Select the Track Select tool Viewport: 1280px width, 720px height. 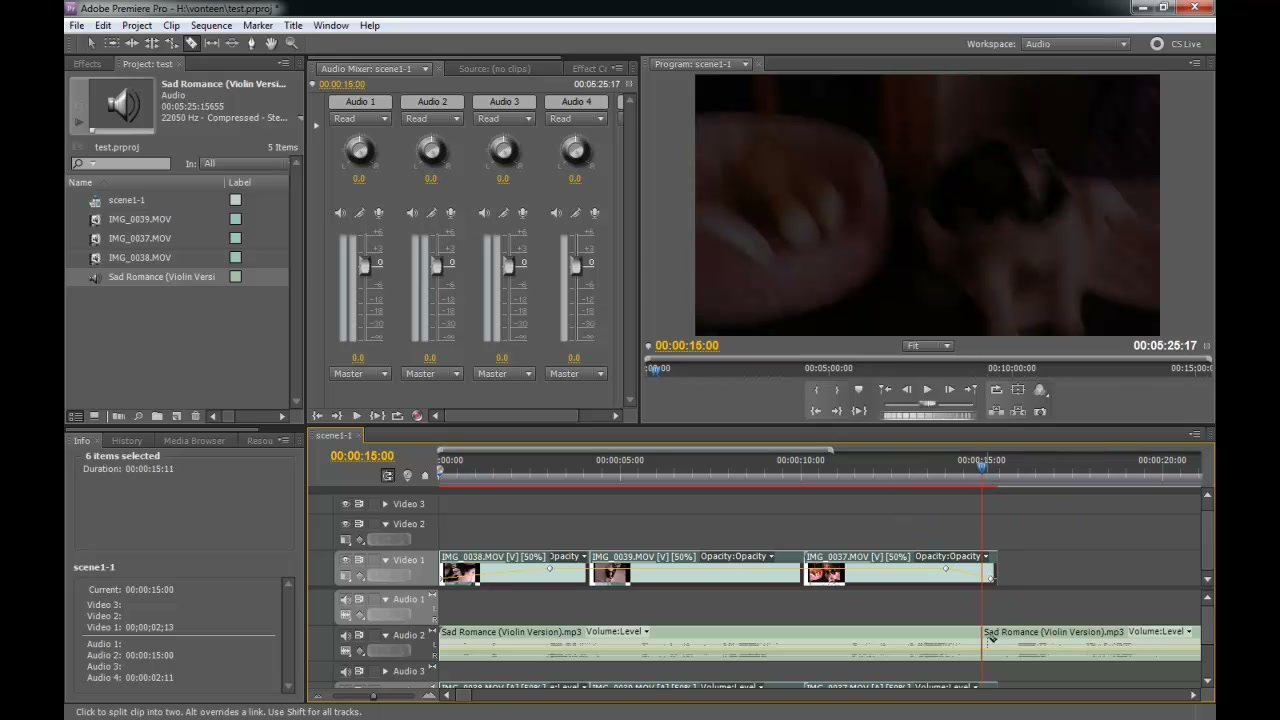[111, 43]
